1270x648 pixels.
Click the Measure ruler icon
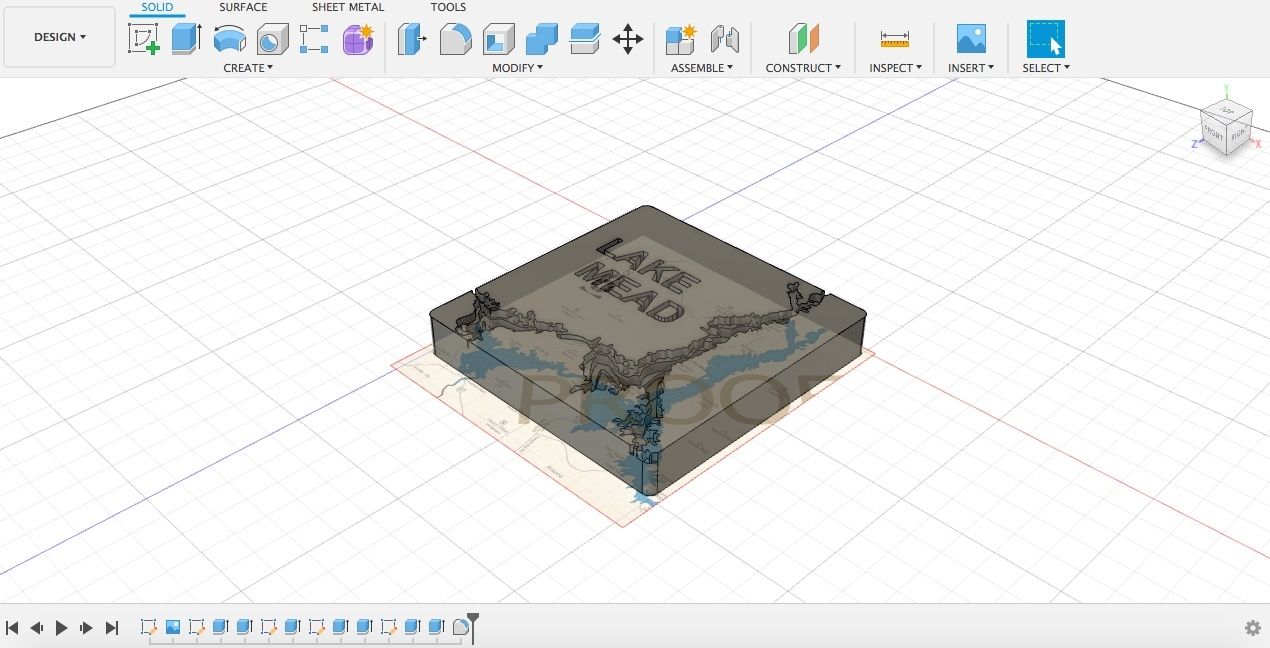894,39
